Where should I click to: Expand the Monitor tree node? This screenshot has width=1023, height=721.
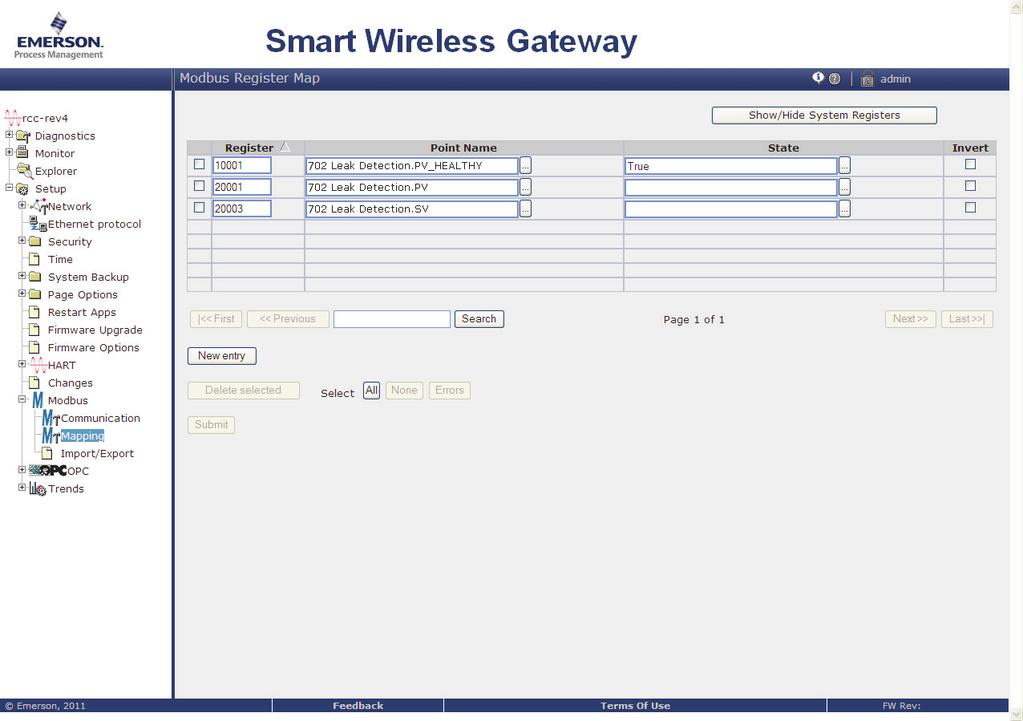pyautogui.click(x=9, y=152)
